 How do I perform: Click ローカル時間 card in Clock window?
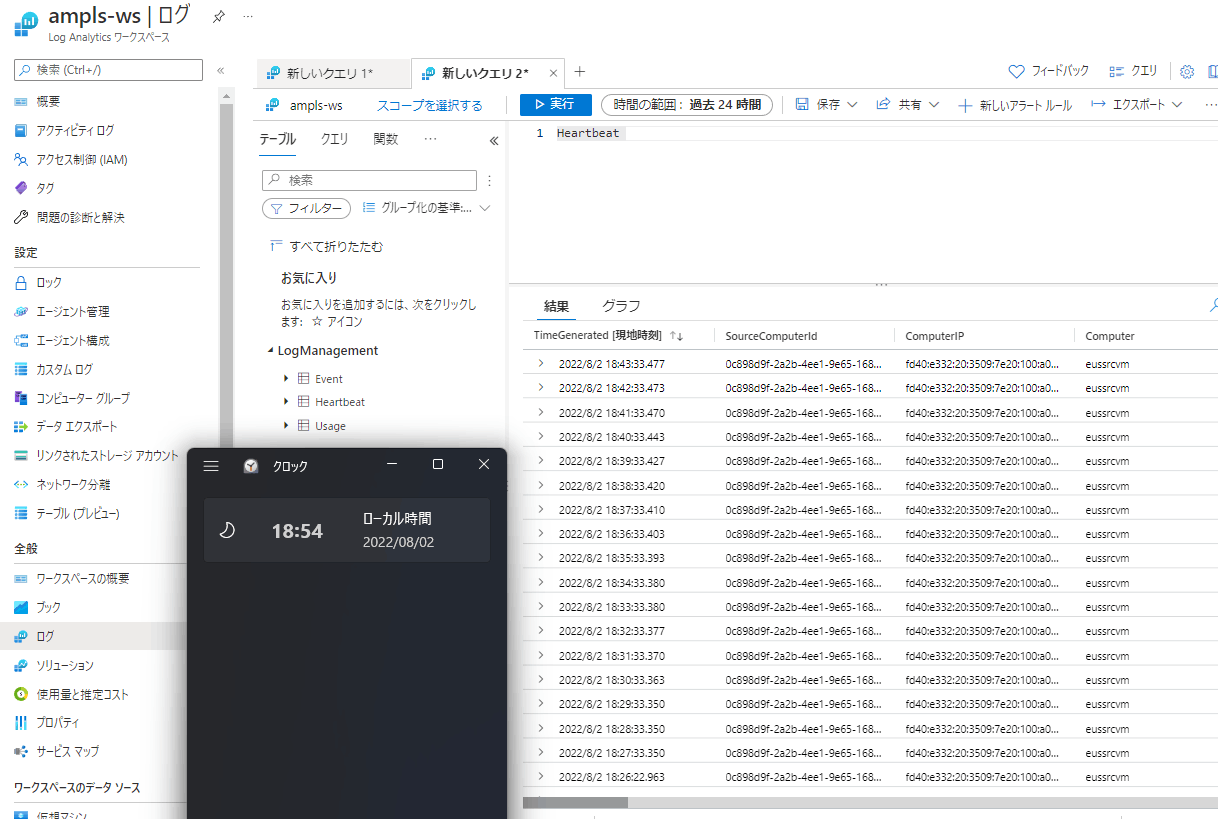coord(346,530)
